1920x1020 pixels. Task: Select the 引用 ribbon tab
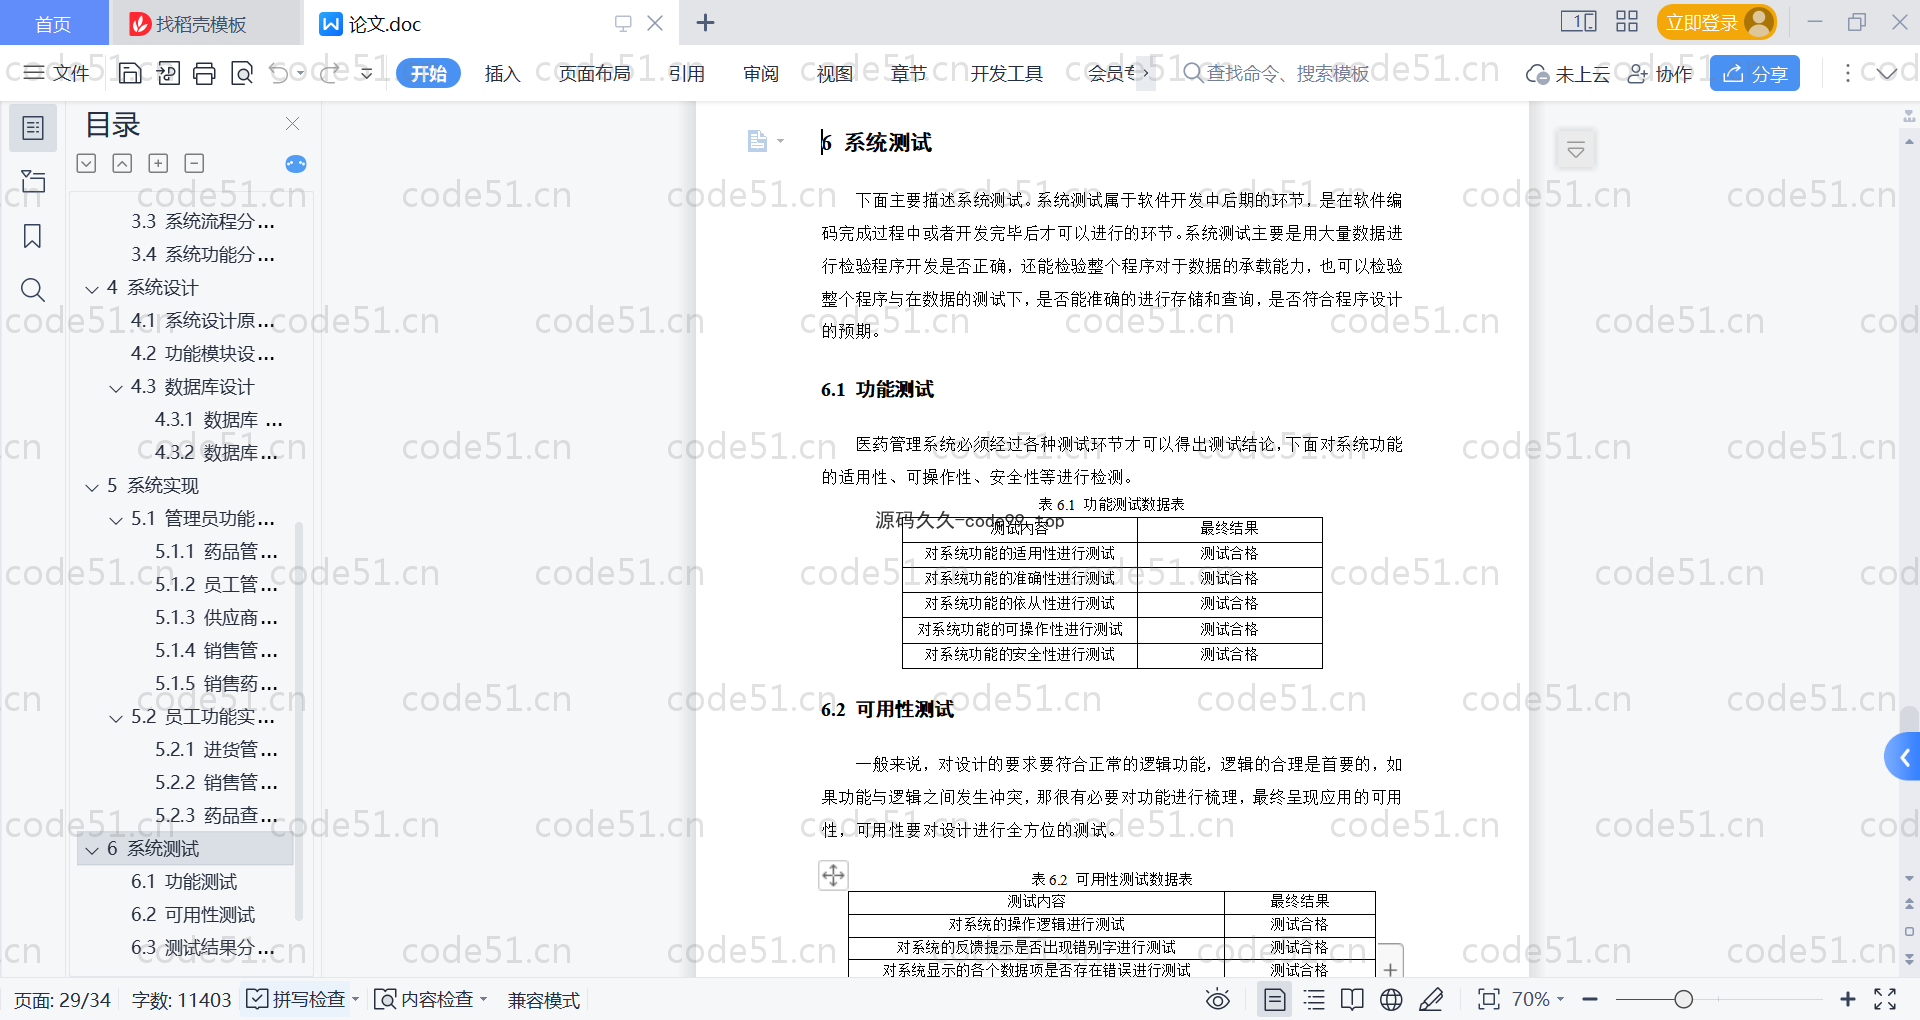click(687, 73)
